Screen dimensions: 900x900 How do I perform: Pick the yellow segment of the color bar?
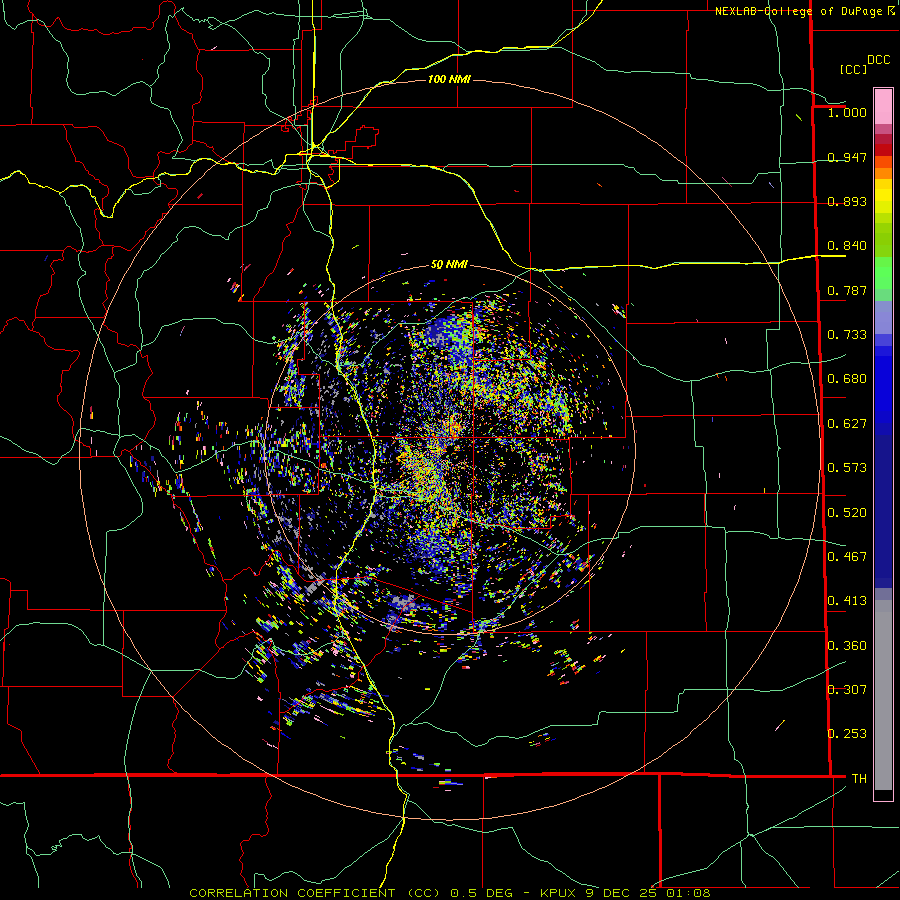(883, 196)
